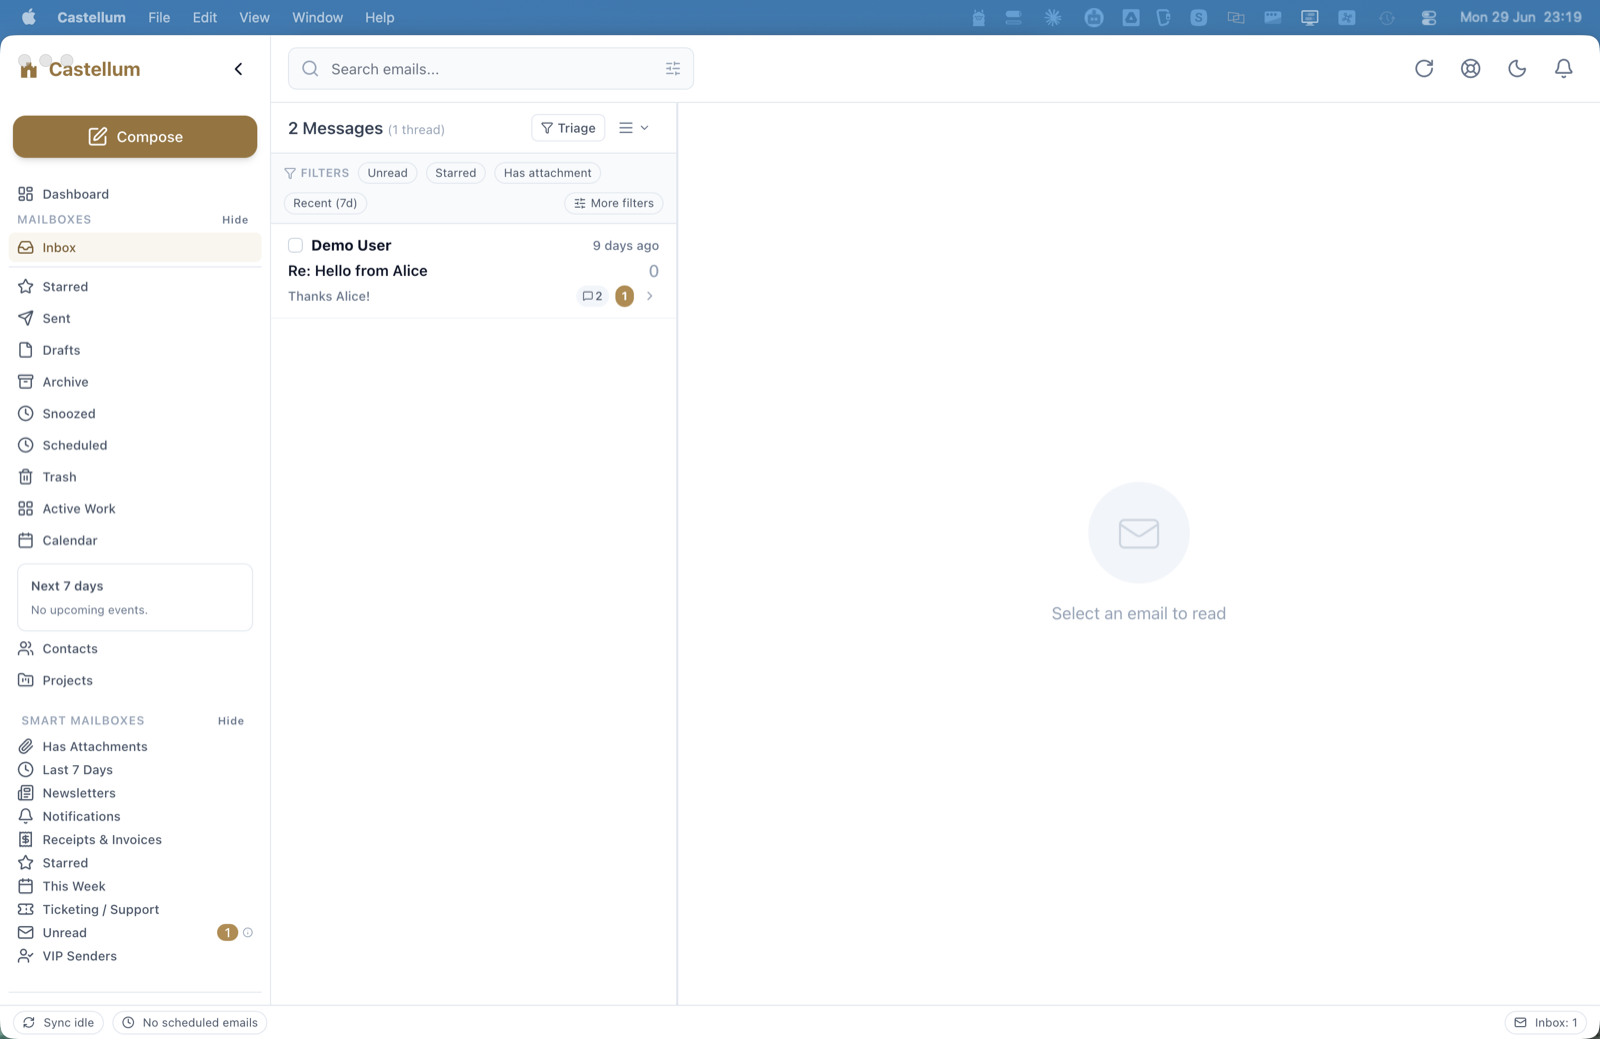Click the Inbox: 1 status indicator

tap(1546, 1023)
